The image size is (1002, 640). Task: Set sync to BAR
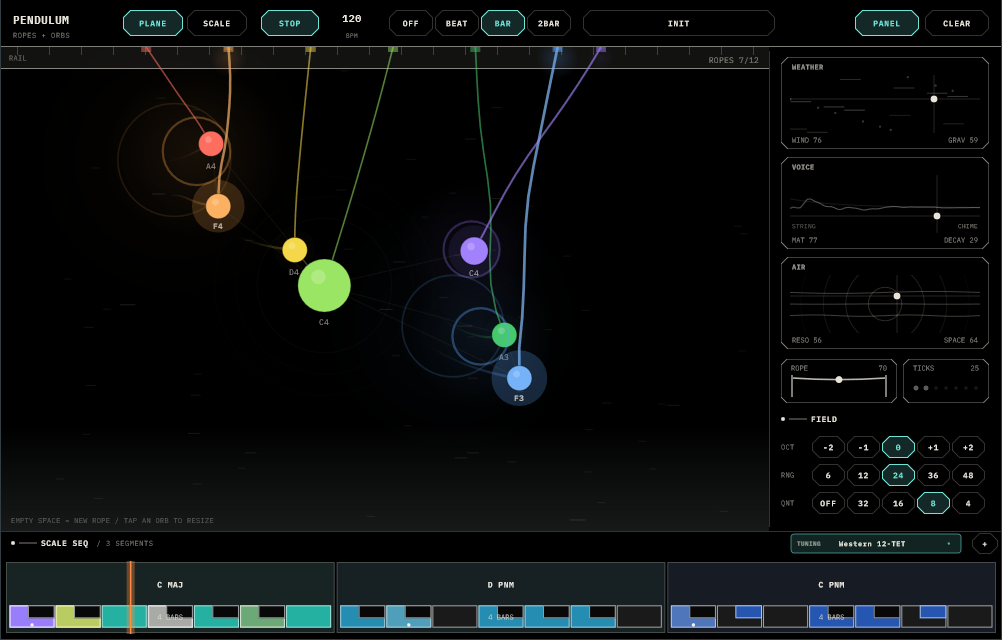pos(503,24)
